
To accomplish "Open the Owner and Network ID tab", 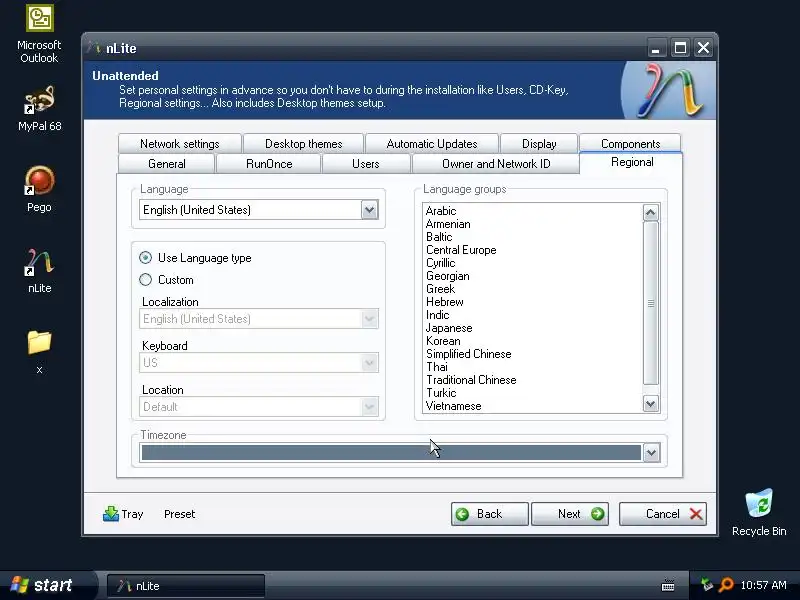I will click(x=496, y=164).
